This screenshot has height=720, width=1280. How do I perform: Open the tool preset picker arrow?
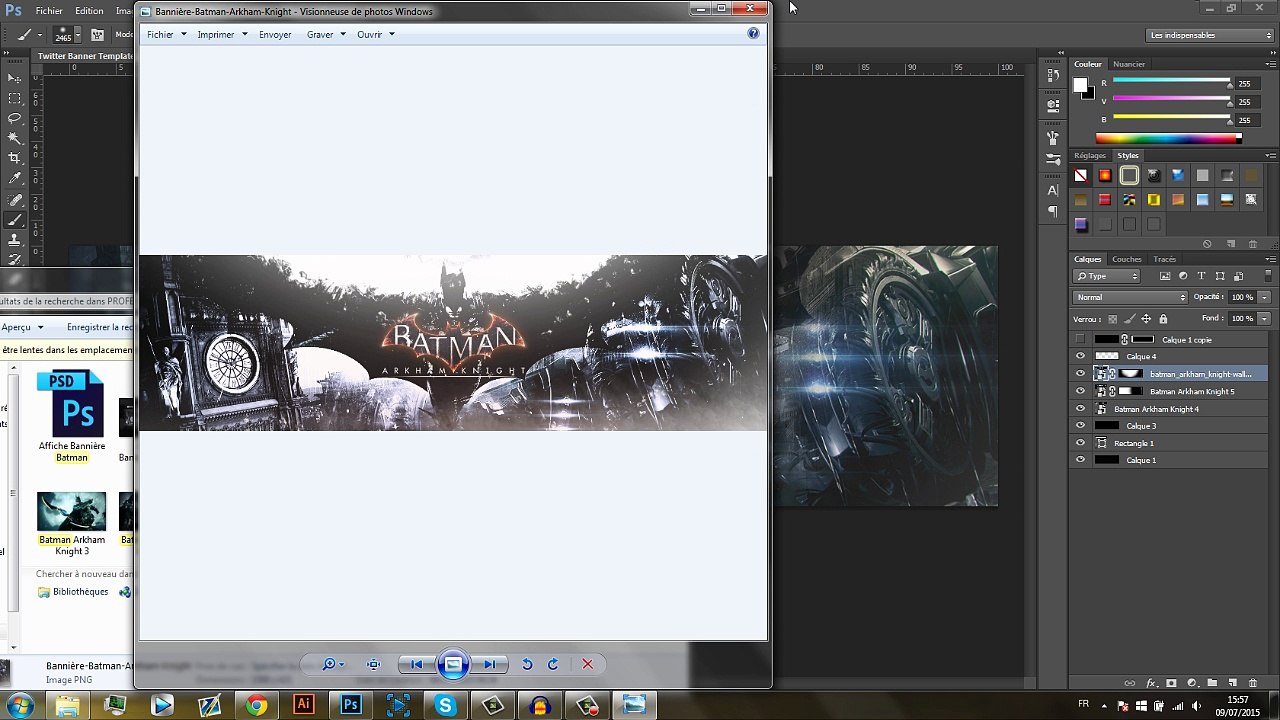40,34
